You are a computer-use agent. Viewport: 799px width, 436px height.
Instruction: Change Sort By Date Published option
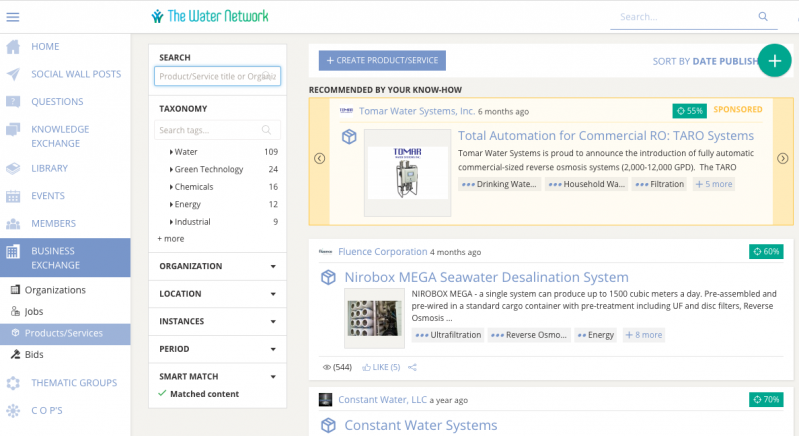point(705,62)
